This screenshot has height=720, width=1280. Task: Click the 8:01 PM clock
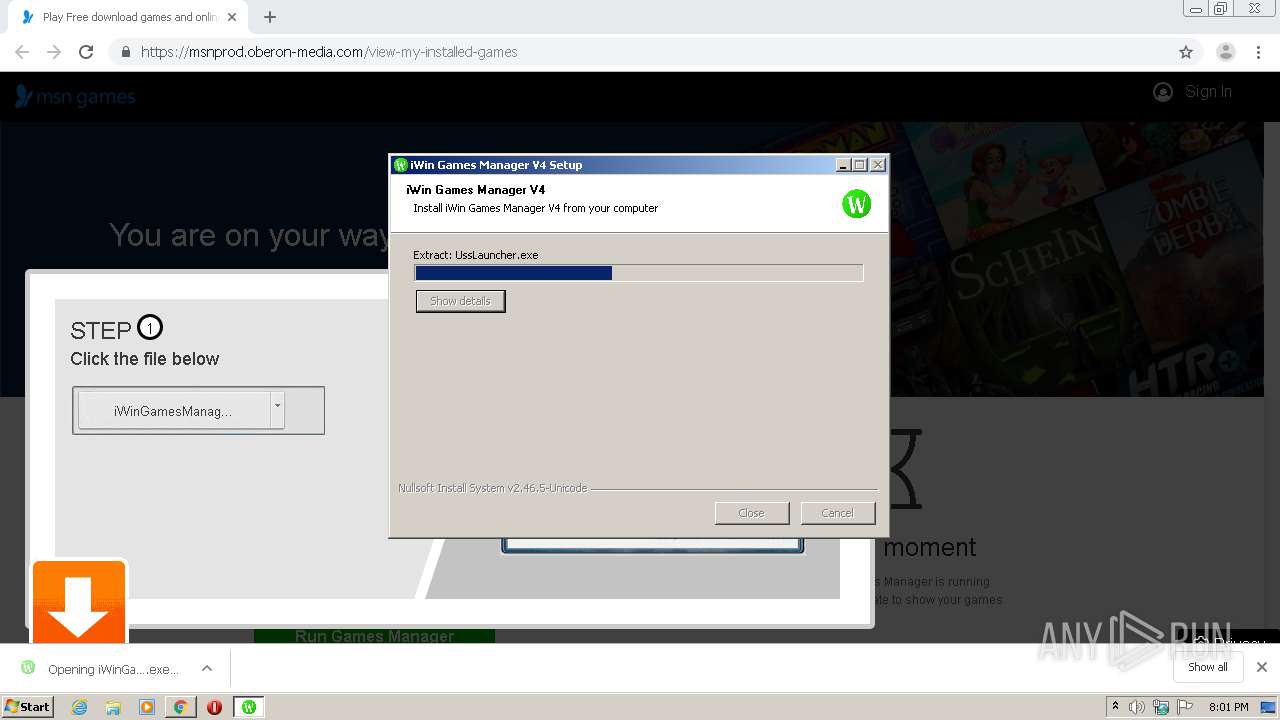(1229, 707)
